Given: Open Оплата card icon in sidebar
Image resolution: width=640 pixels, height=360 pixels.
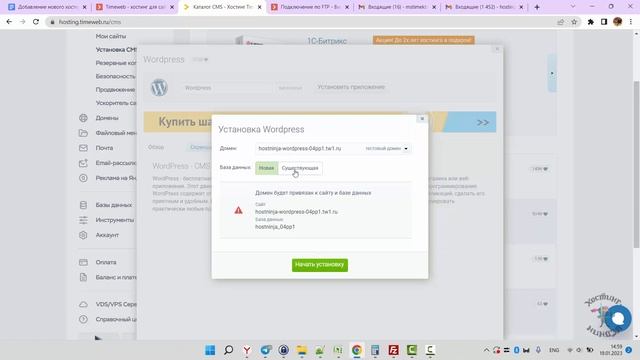Looking at the screenshot, I should [x=83, y=262].
